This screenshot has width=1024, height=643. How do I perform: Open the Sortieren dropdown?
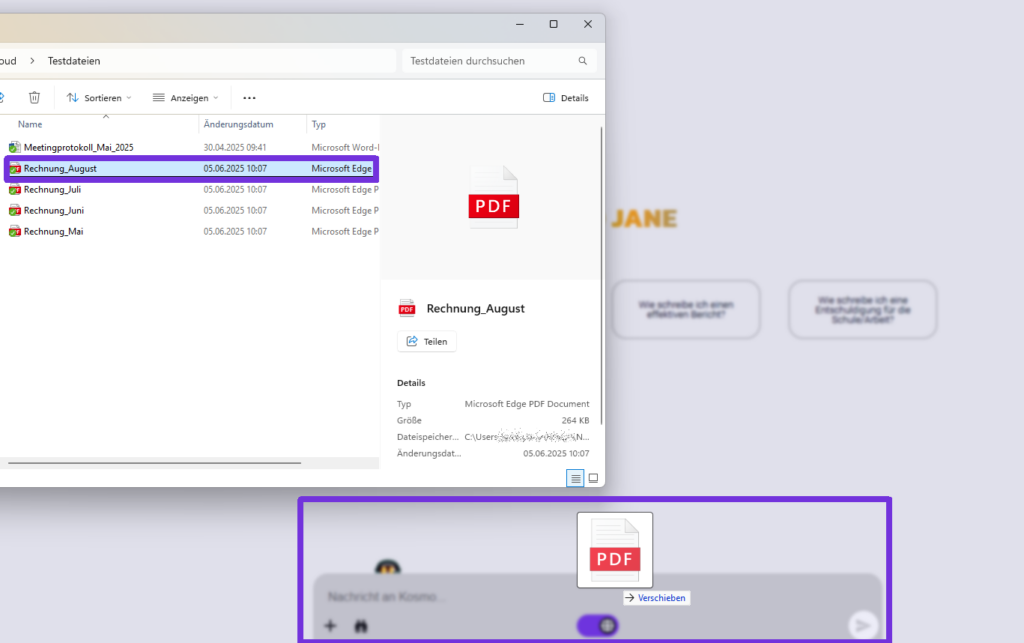(x=99, y=98)
